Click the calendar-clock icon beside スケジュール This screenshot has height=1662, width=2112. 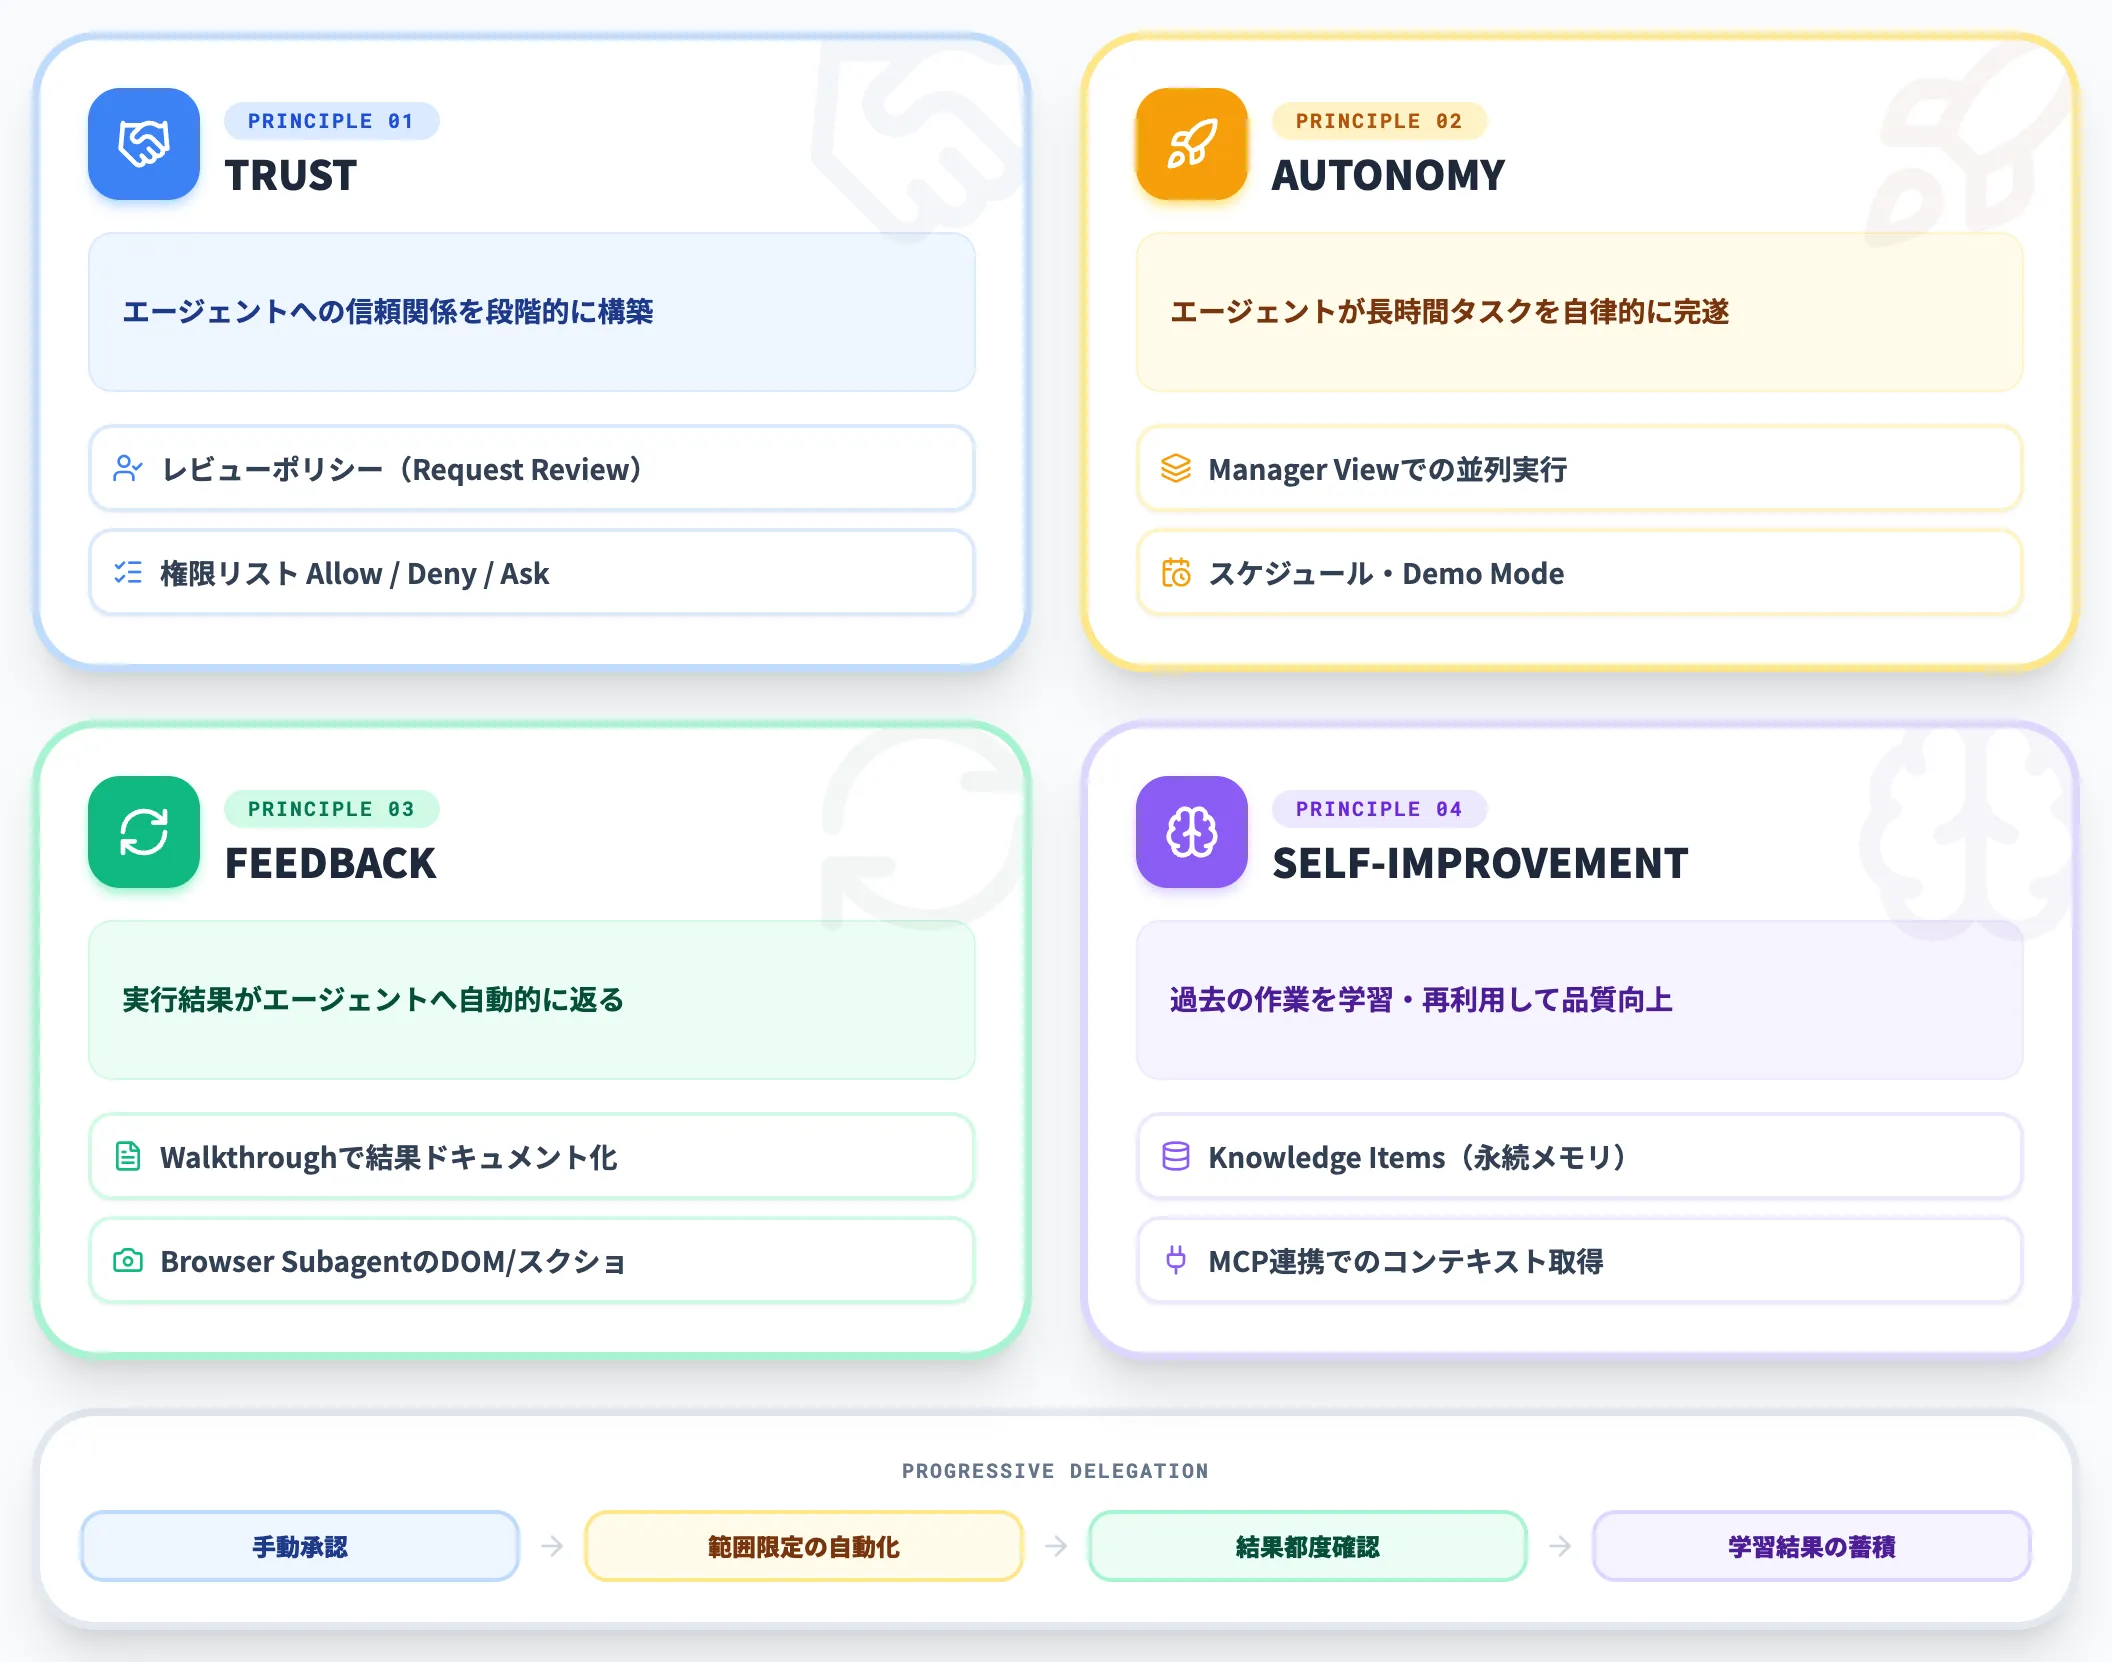tap(1176, 573)
